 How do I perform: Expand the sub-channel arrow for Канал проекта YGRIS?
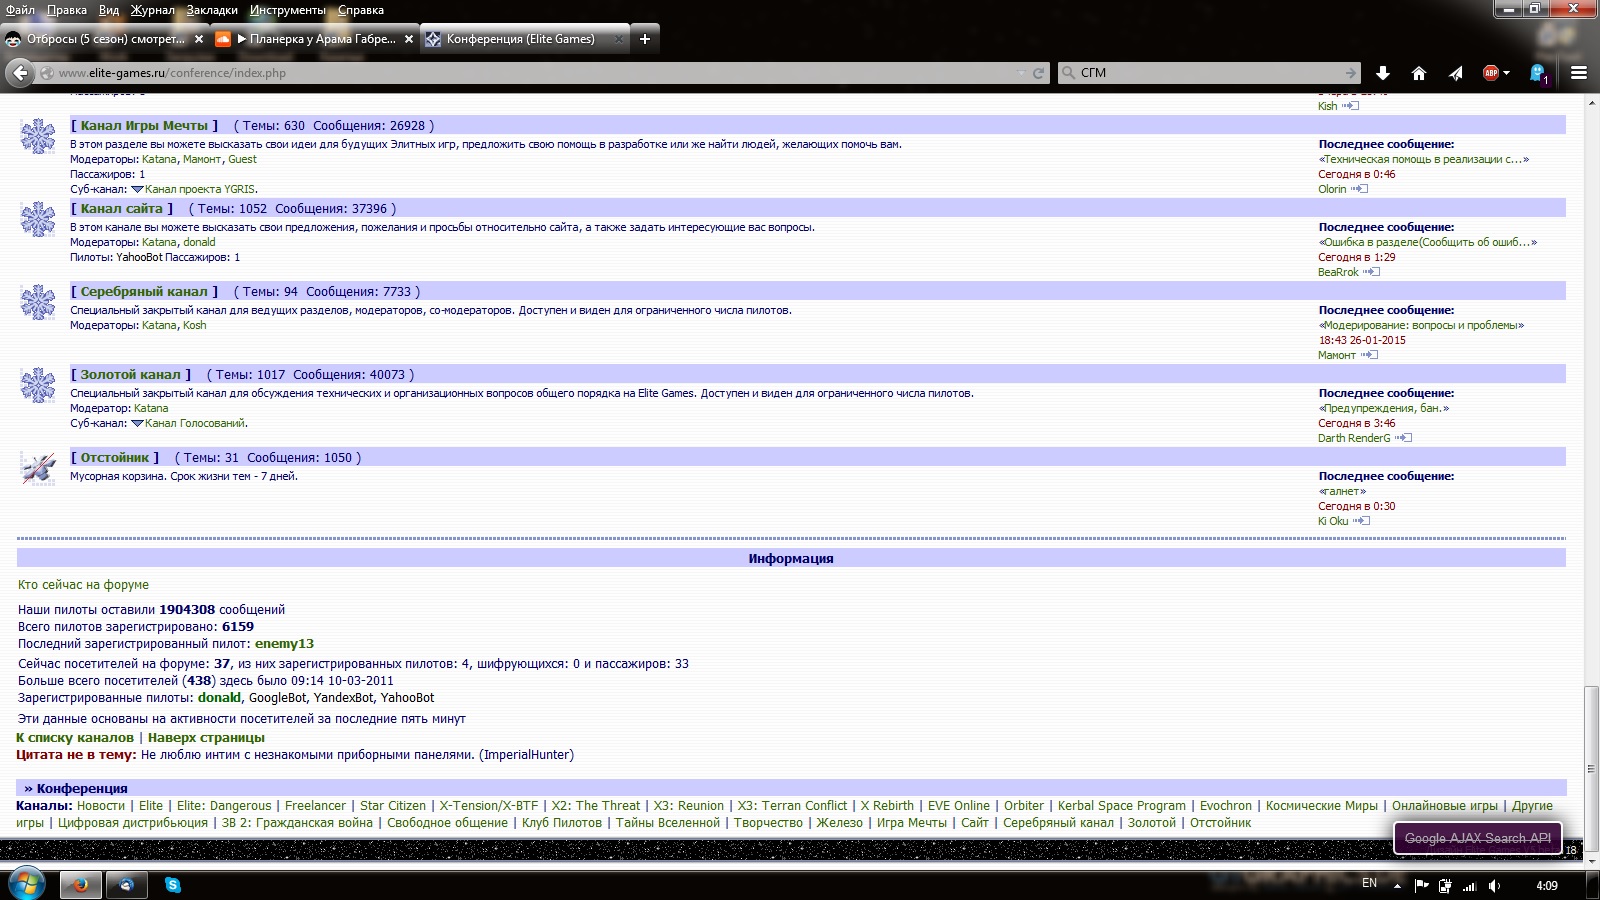coord(137,189)
